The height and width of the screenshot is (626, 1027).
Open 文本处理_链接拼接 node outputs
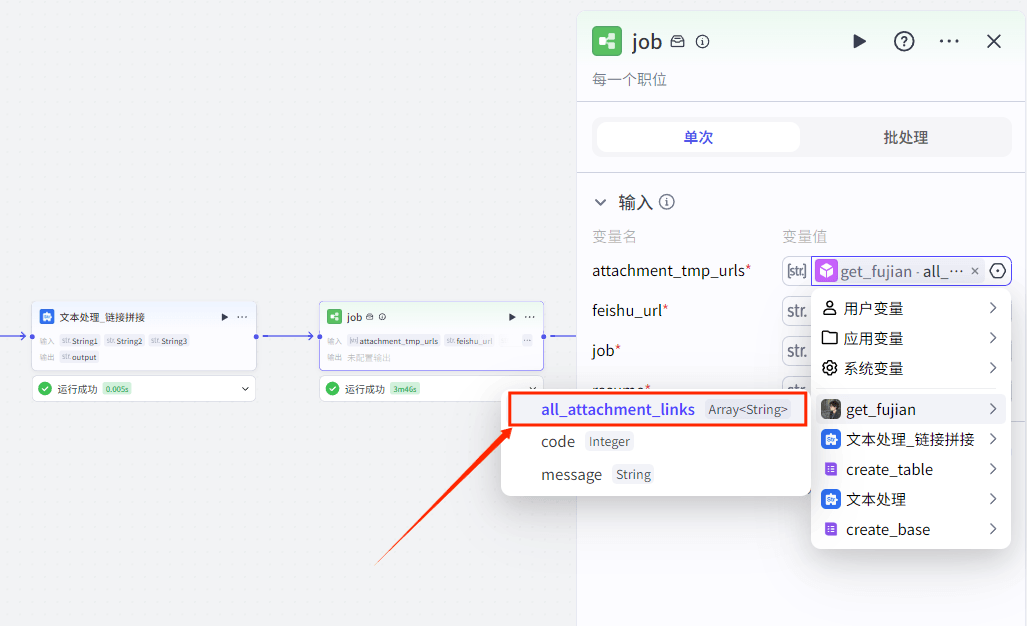910,439
